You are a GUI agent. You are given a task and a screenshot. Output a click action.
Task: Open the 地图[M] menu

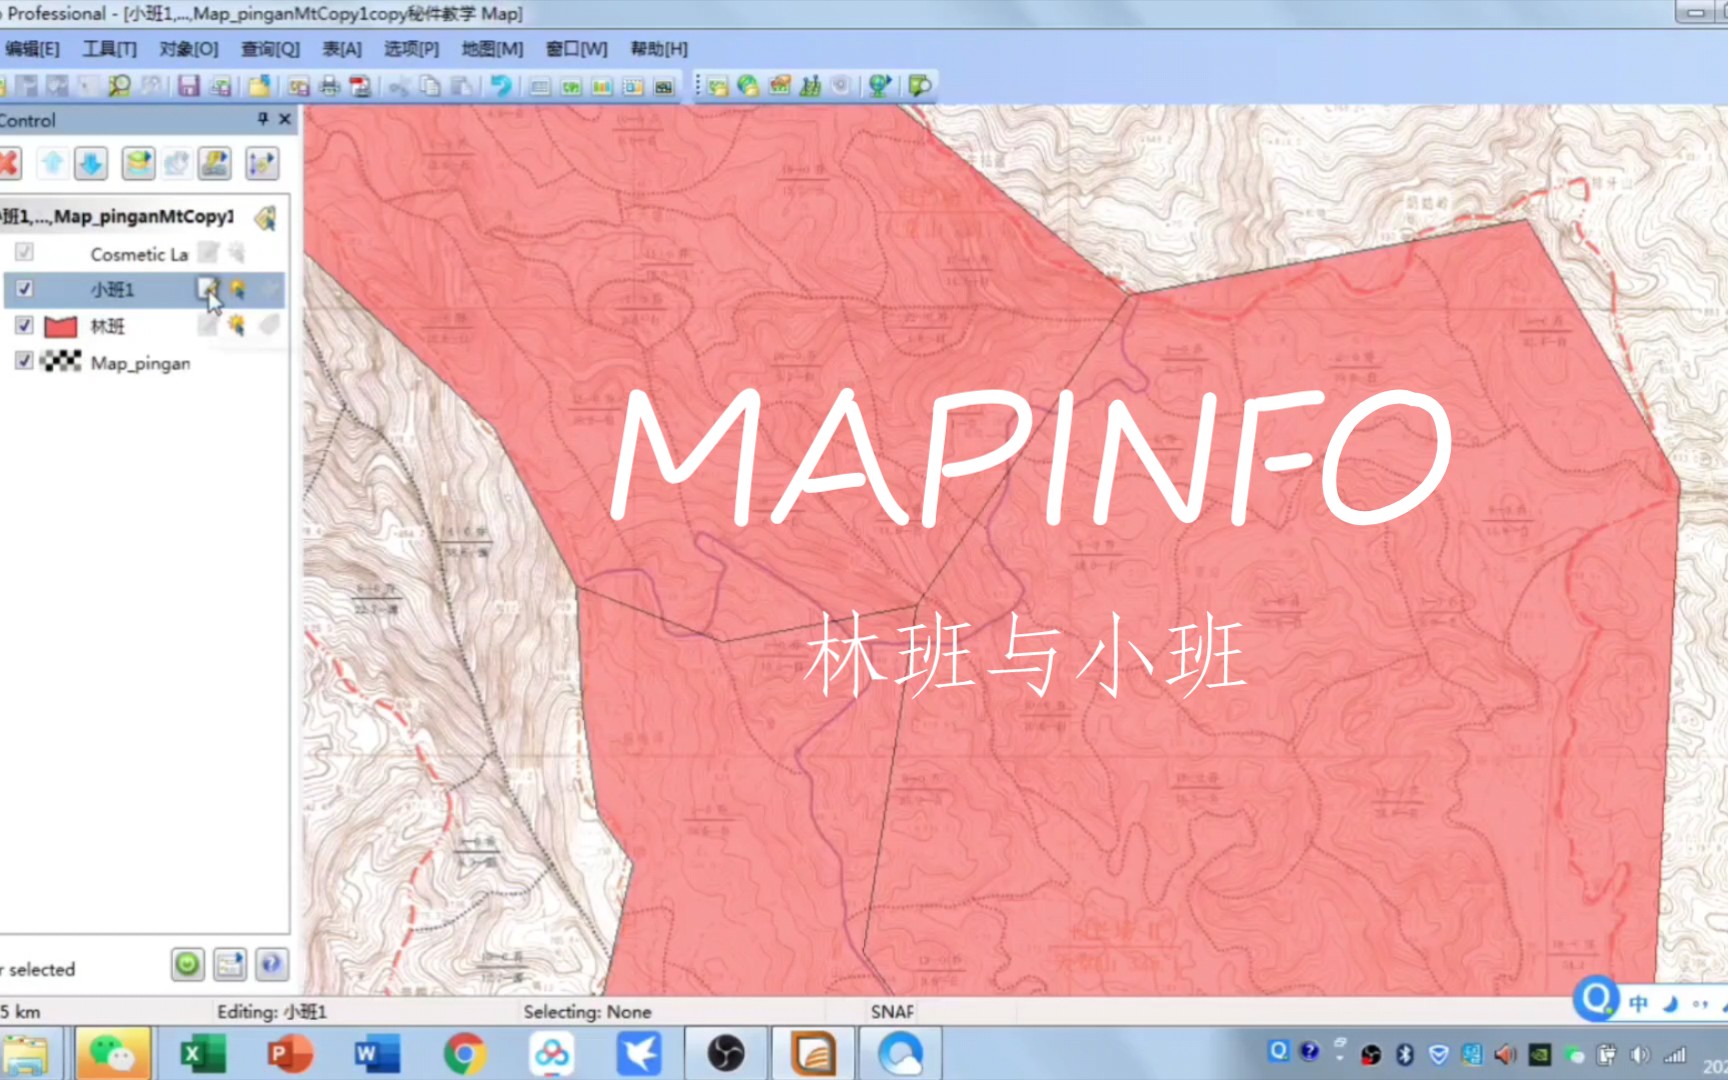pyautogui.click(x=492, y=49)
